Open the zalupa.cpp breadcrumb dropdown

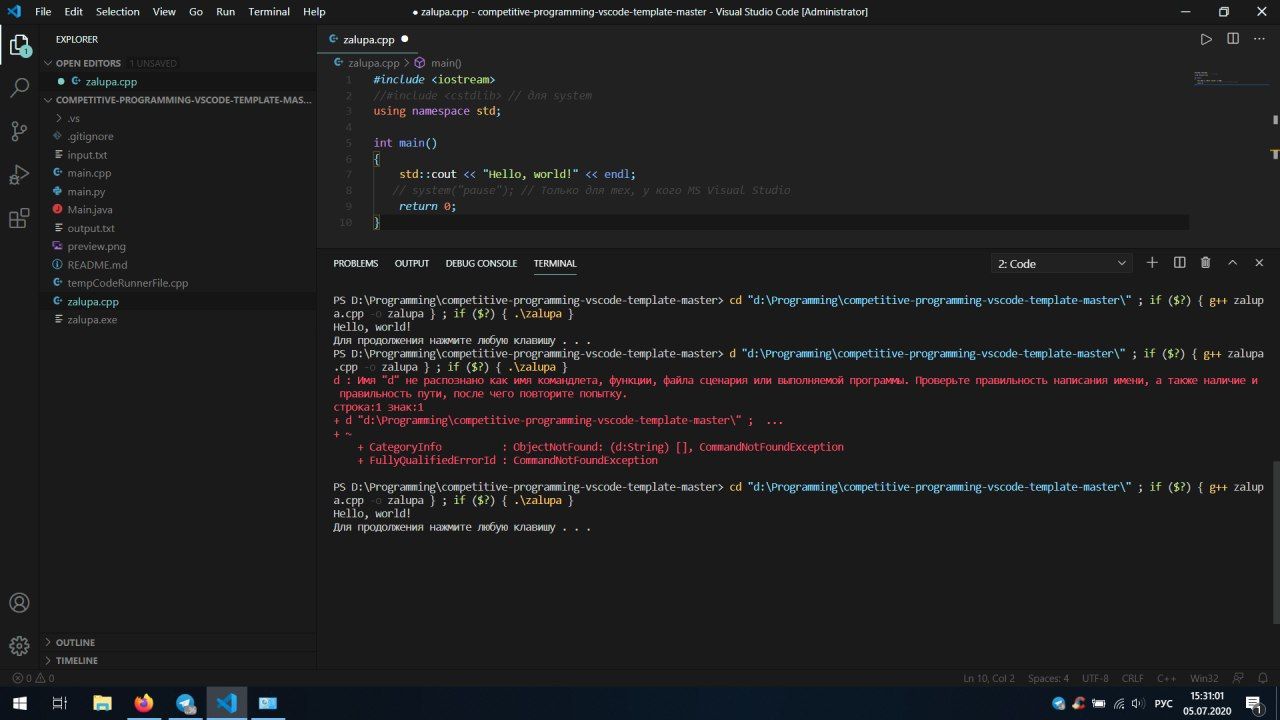coord(366,62)
